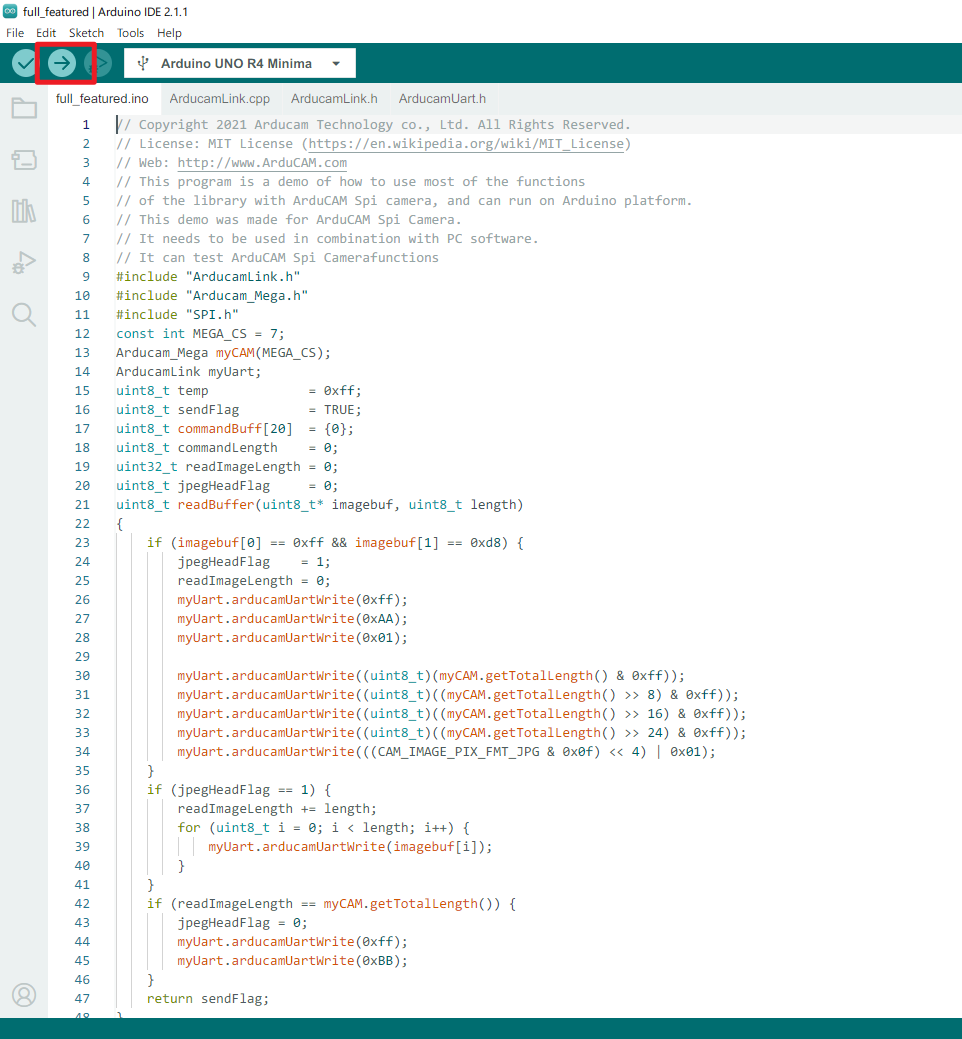962x1039 pixels.
Task: Click the arducamUartWrite(0xAA) call
Action: 292,619
